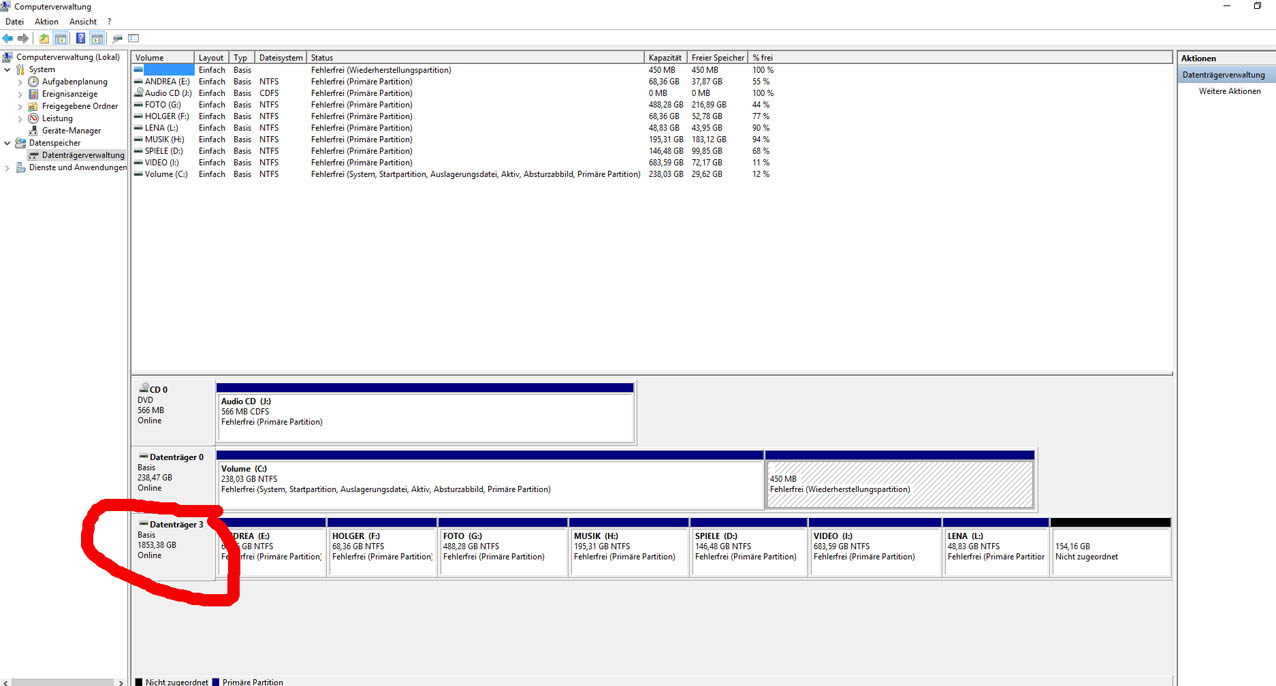This screenshot has width=1276, height=686.
Task: Collapse the Datenspeicher node
Action: tap(8, 143)
